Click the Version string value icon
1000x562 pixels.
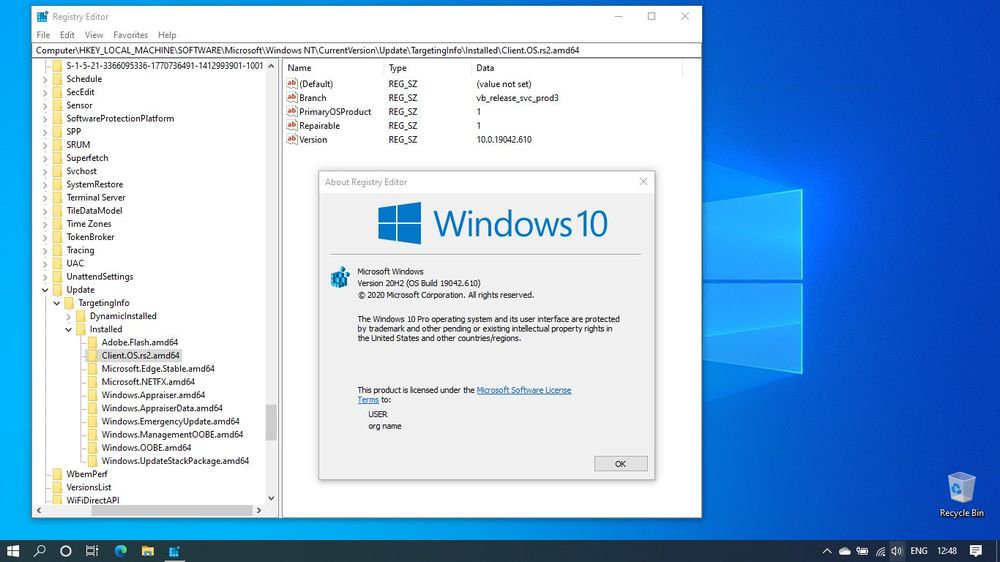click(291, 139)
